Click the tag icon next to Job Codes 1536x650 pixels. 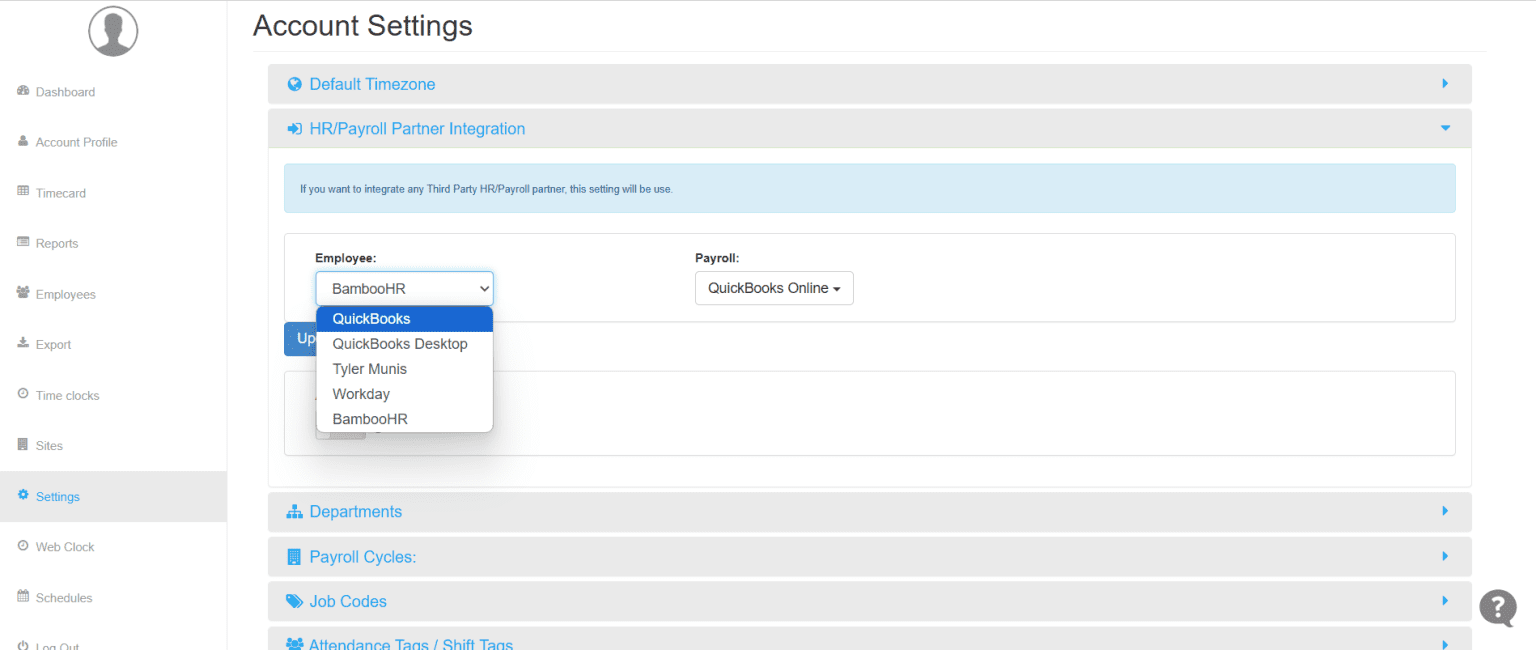coord(294,601)
